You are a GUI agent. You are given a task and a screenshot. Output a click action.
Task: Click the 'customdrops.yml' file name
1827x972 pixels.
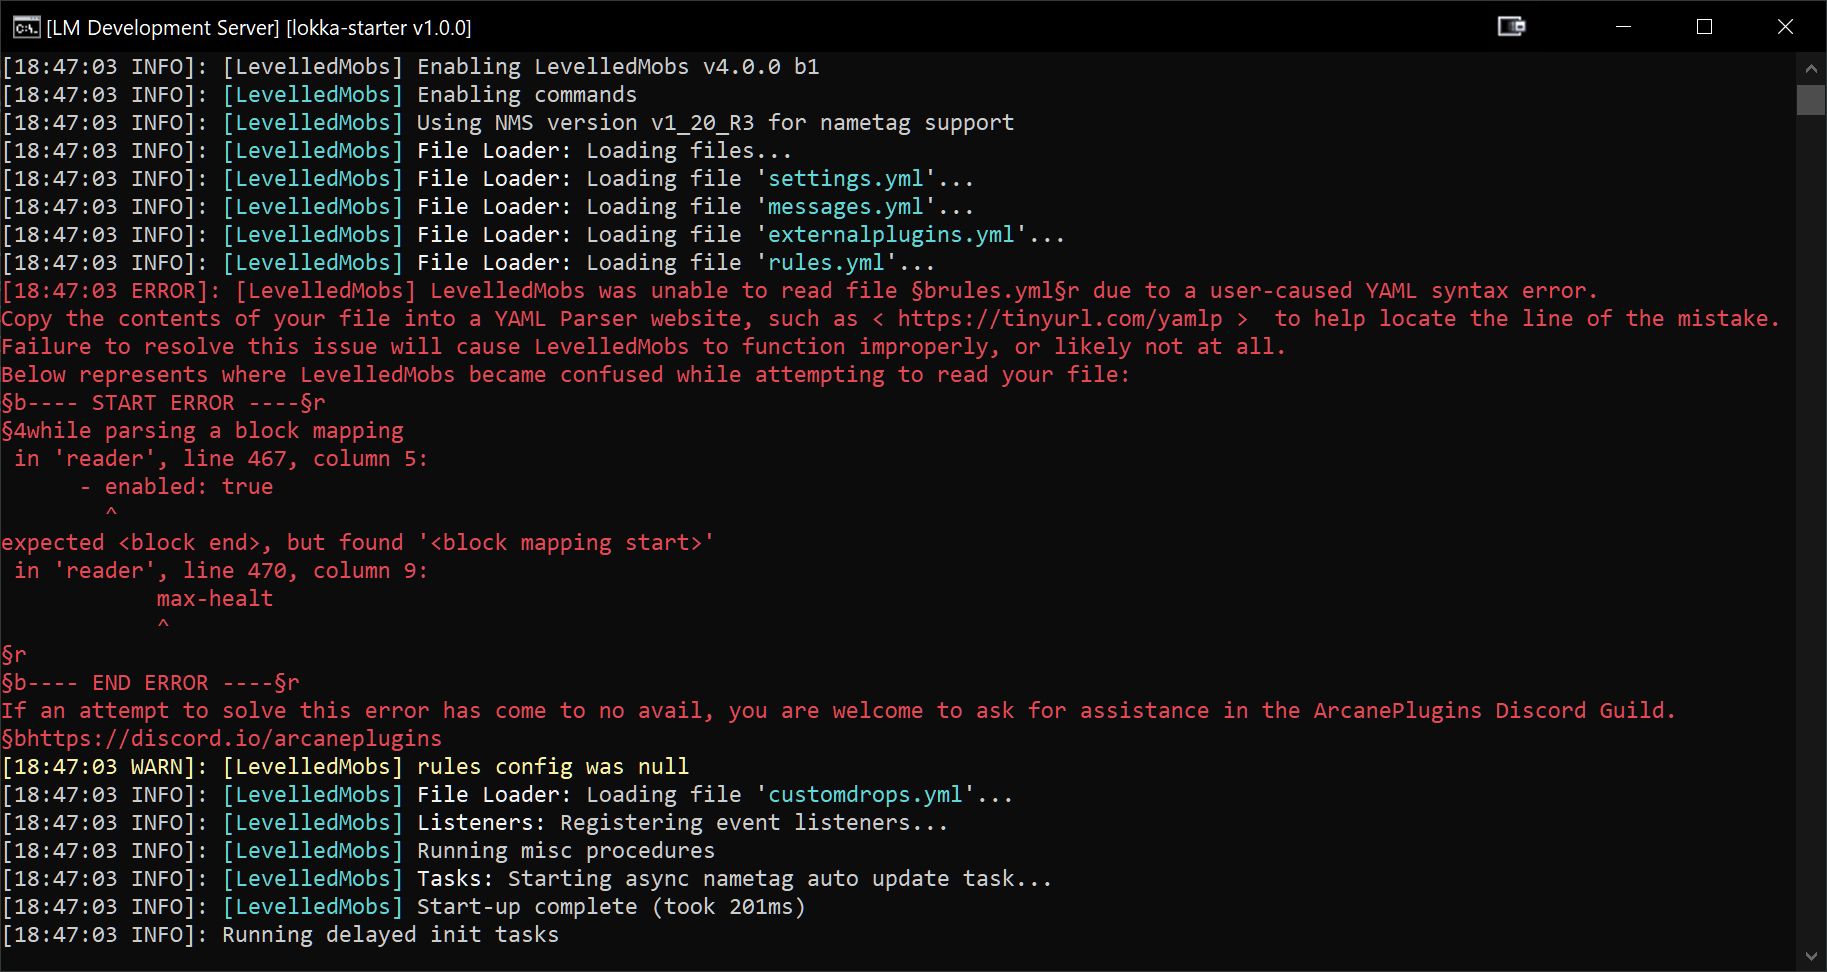(x=865, y=795)
